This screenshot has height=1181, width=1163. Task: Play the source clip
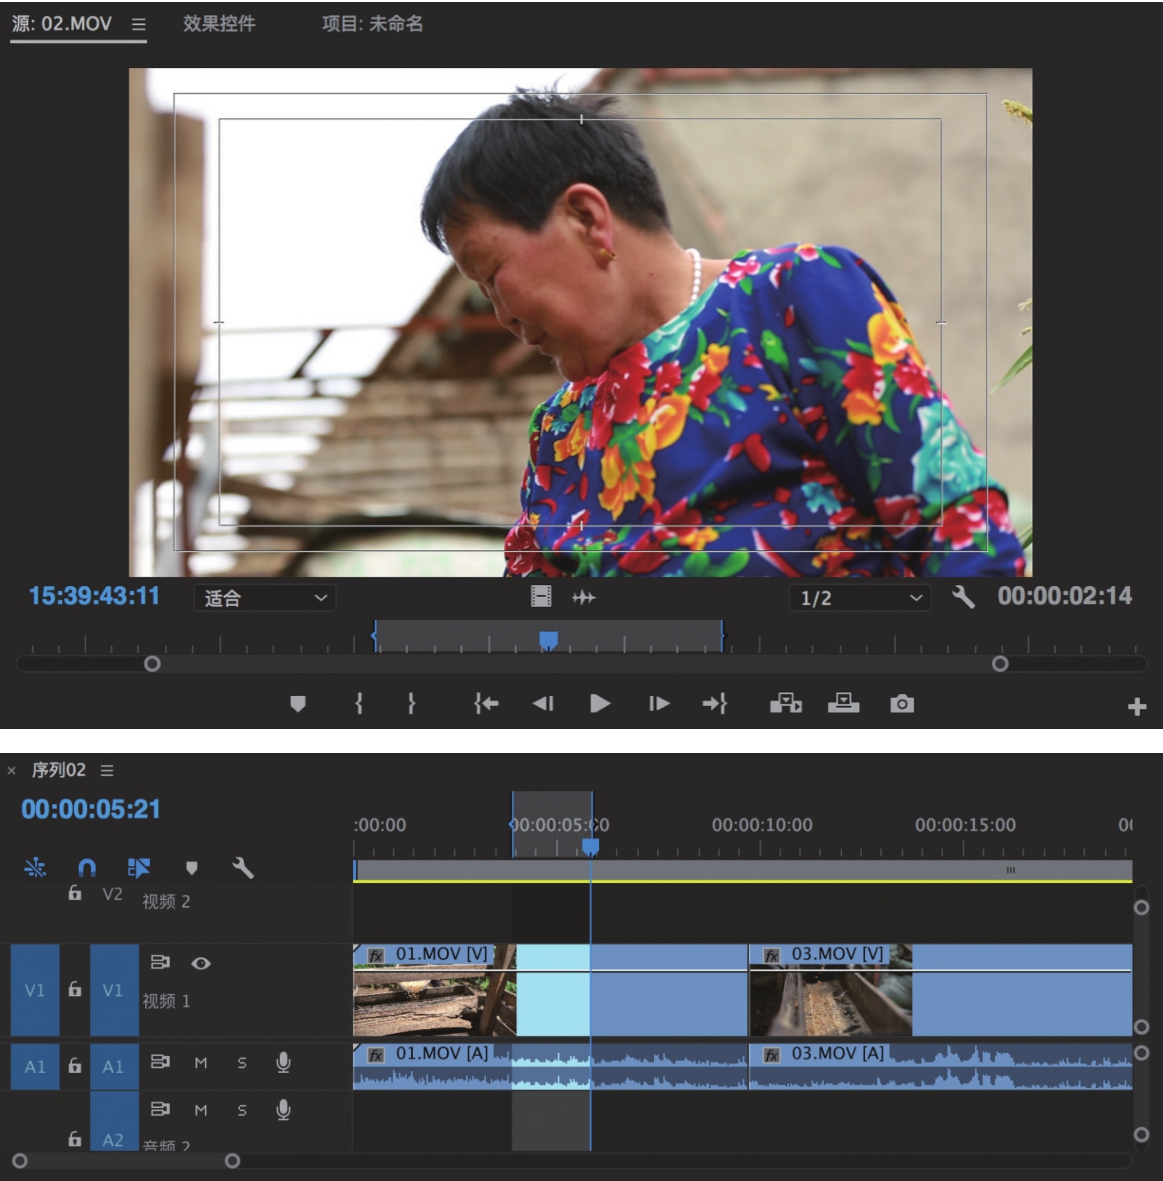click(x=600, y=704)
